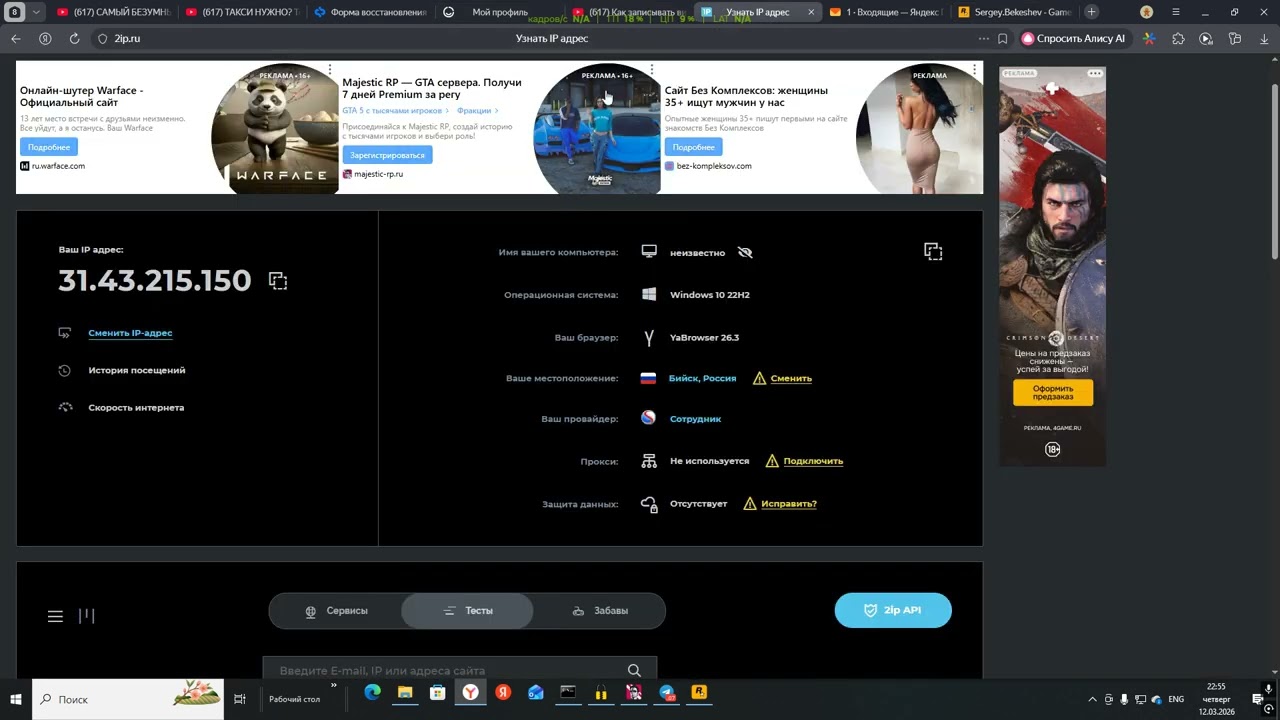The height and width of the screenshot is (720, 1280).
Task: Open the Сотрудник provider link
Action: point(695,419)
